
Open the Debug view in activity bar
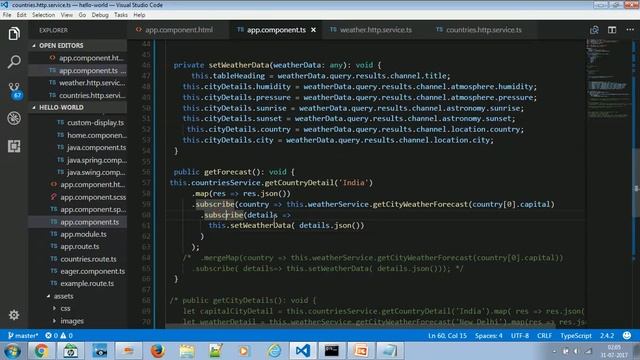(x=14, y=118)
